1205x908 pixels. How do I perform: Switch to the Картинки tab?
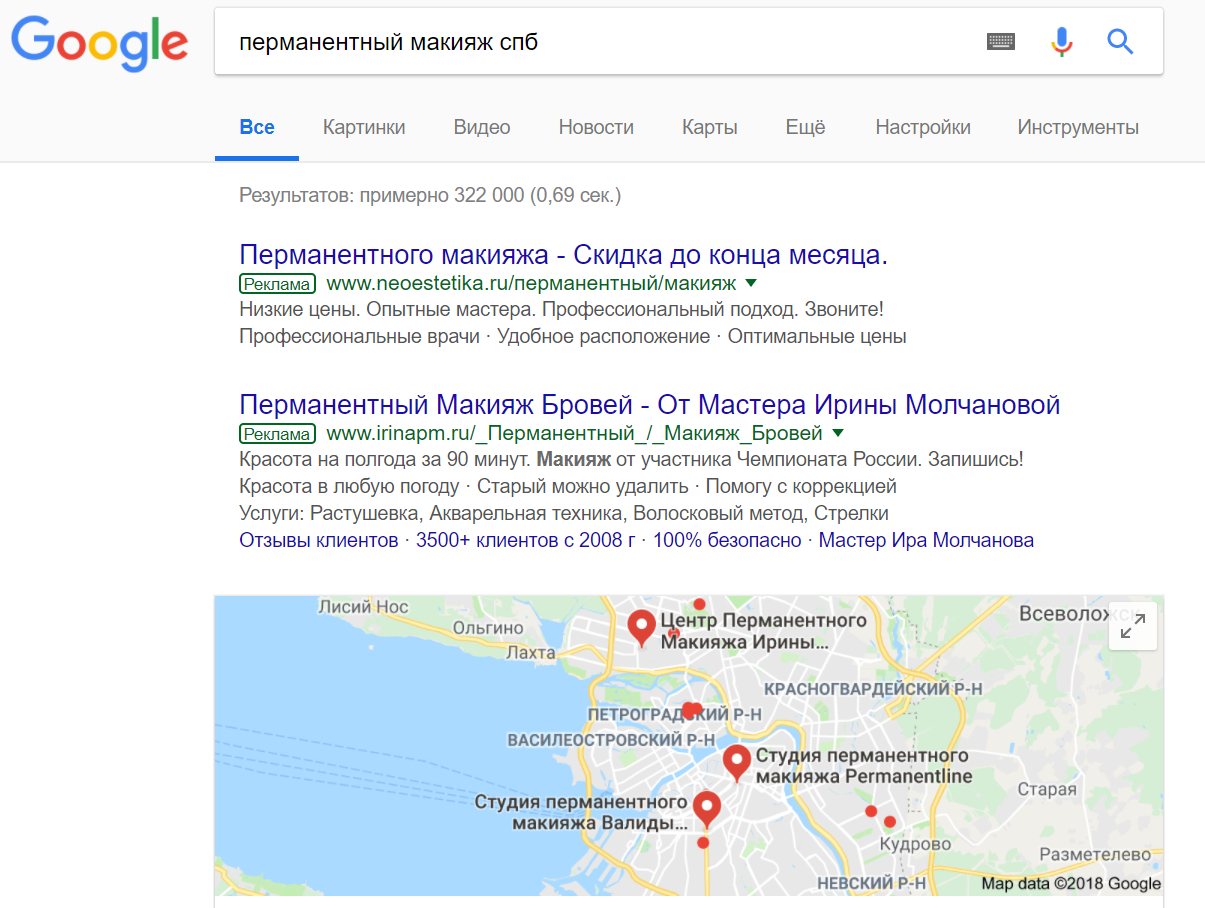click(x=364, y=127)
